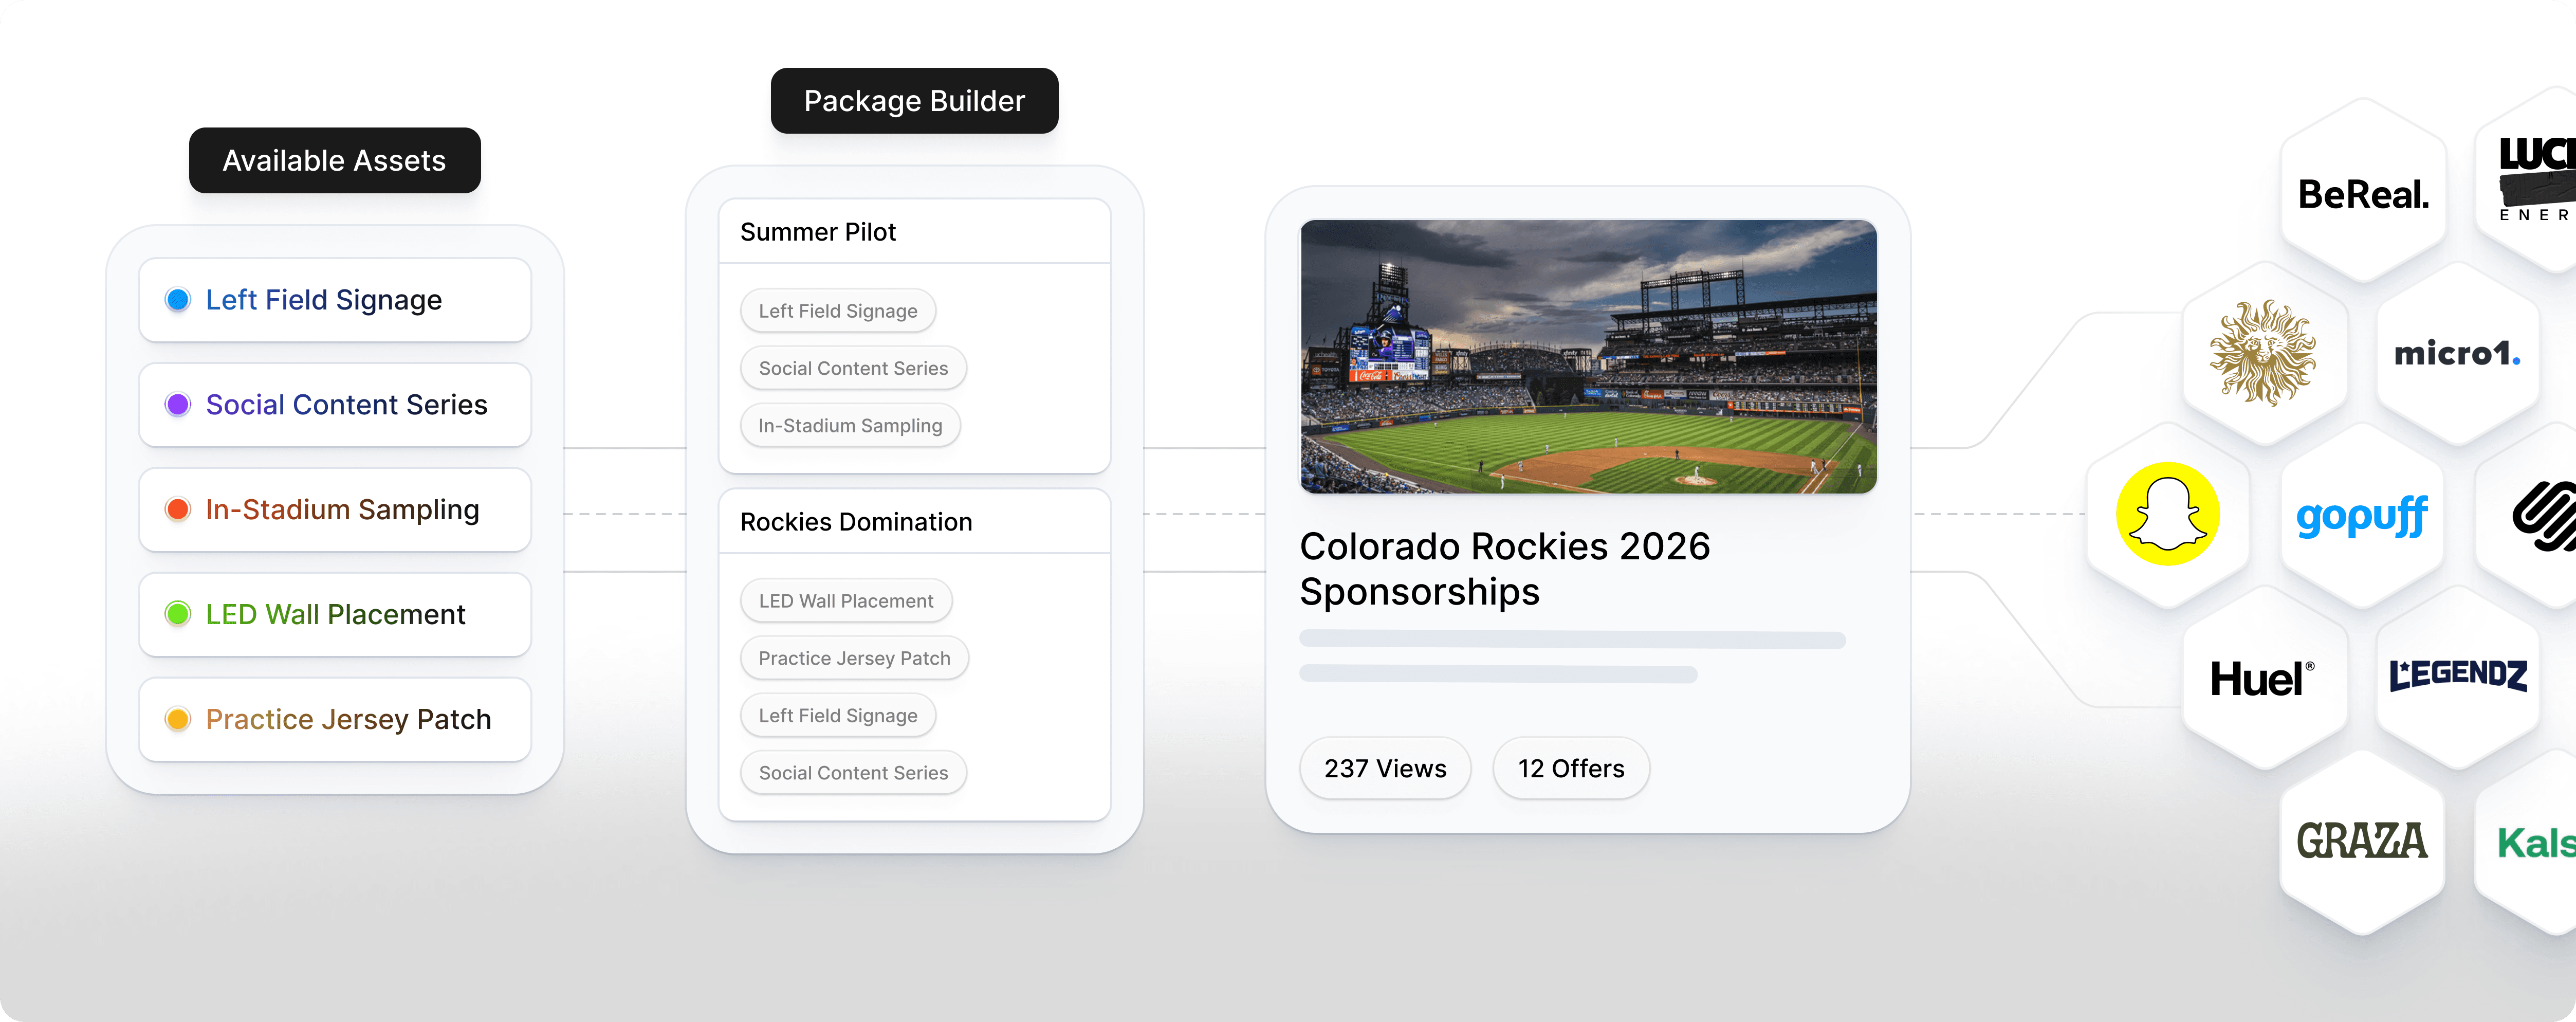Select the Practice Jersey Patch asset
The image size is (2576, 1022).
[x=335, y=720]
